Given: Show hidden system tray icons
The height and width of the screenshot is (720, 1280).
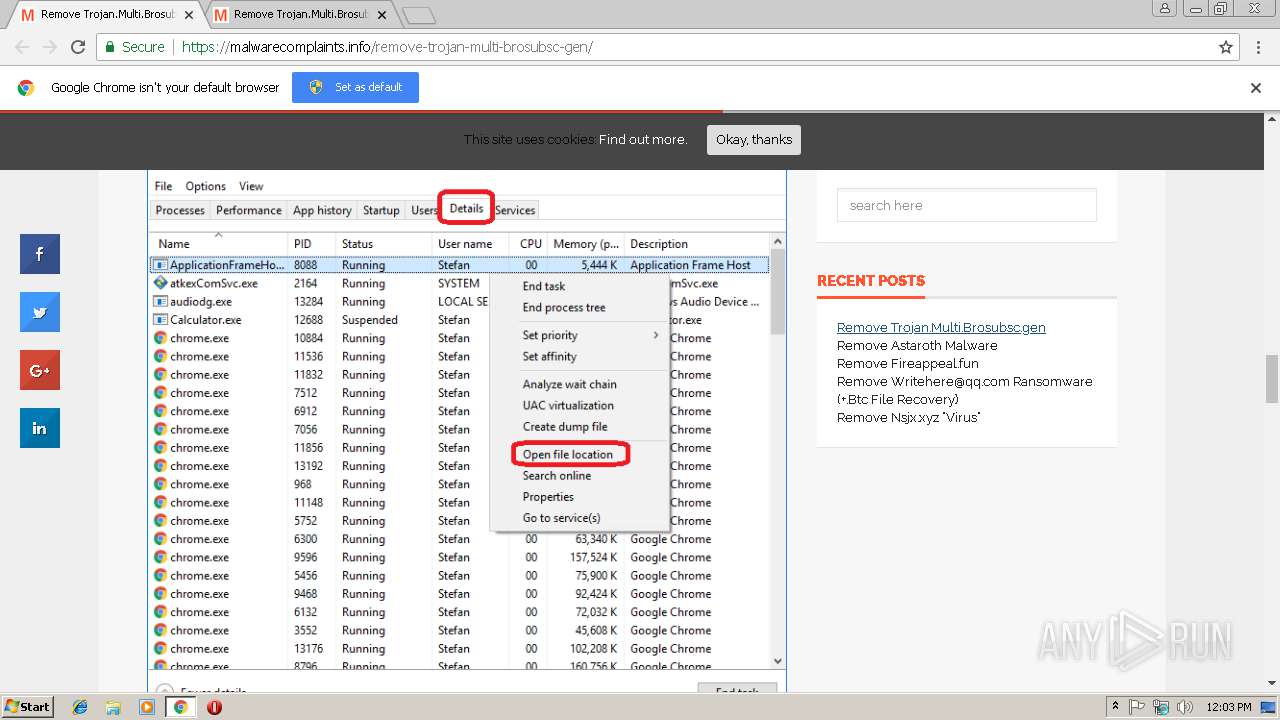Looking at the screenshot, I should (1115, 706).
